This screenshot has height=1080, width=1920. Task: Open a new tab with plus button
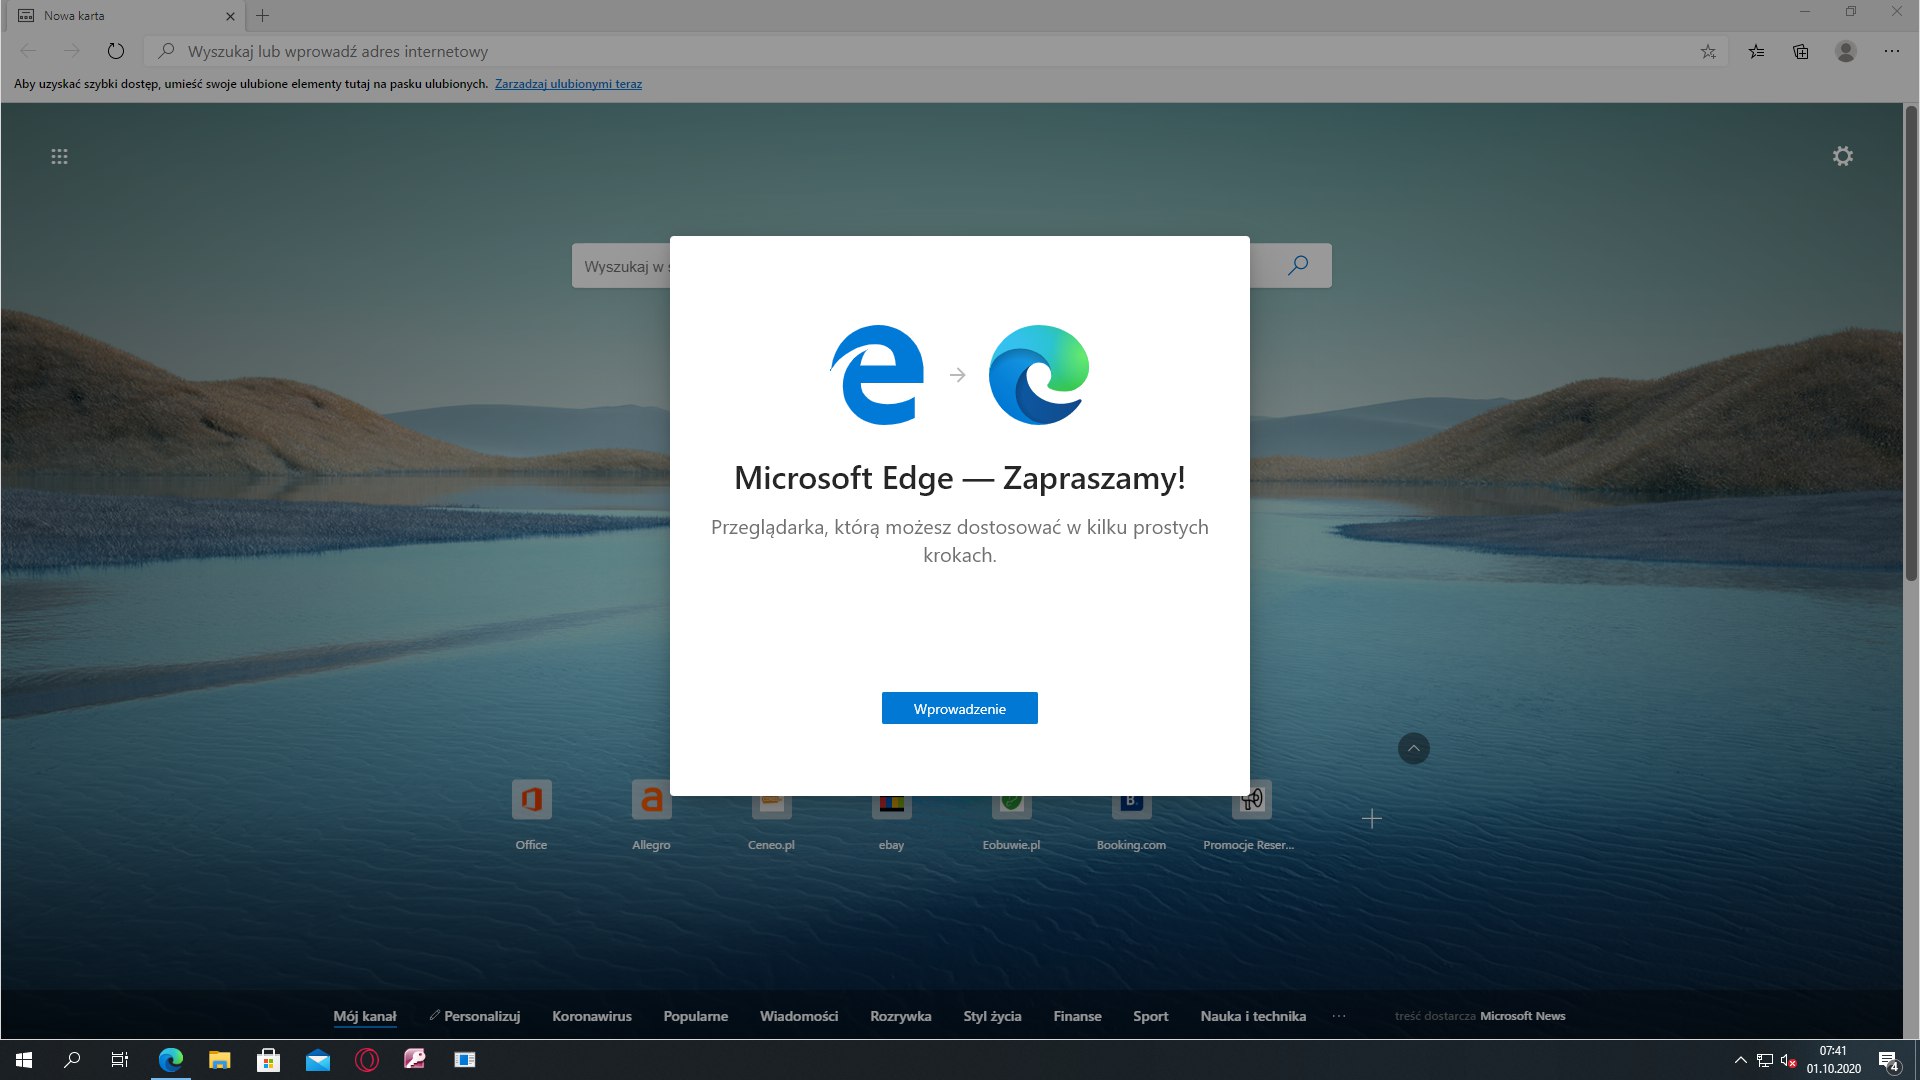tap(263, 16)
